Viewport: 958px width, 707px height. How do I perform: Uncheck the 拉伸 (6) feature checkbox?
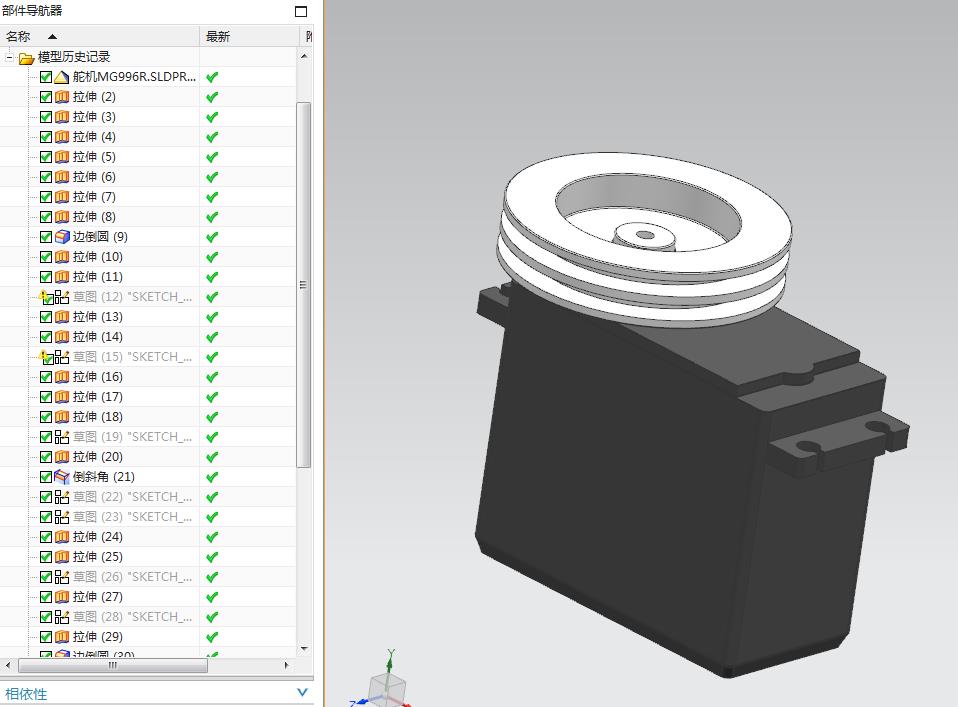[x=46, y=177]
